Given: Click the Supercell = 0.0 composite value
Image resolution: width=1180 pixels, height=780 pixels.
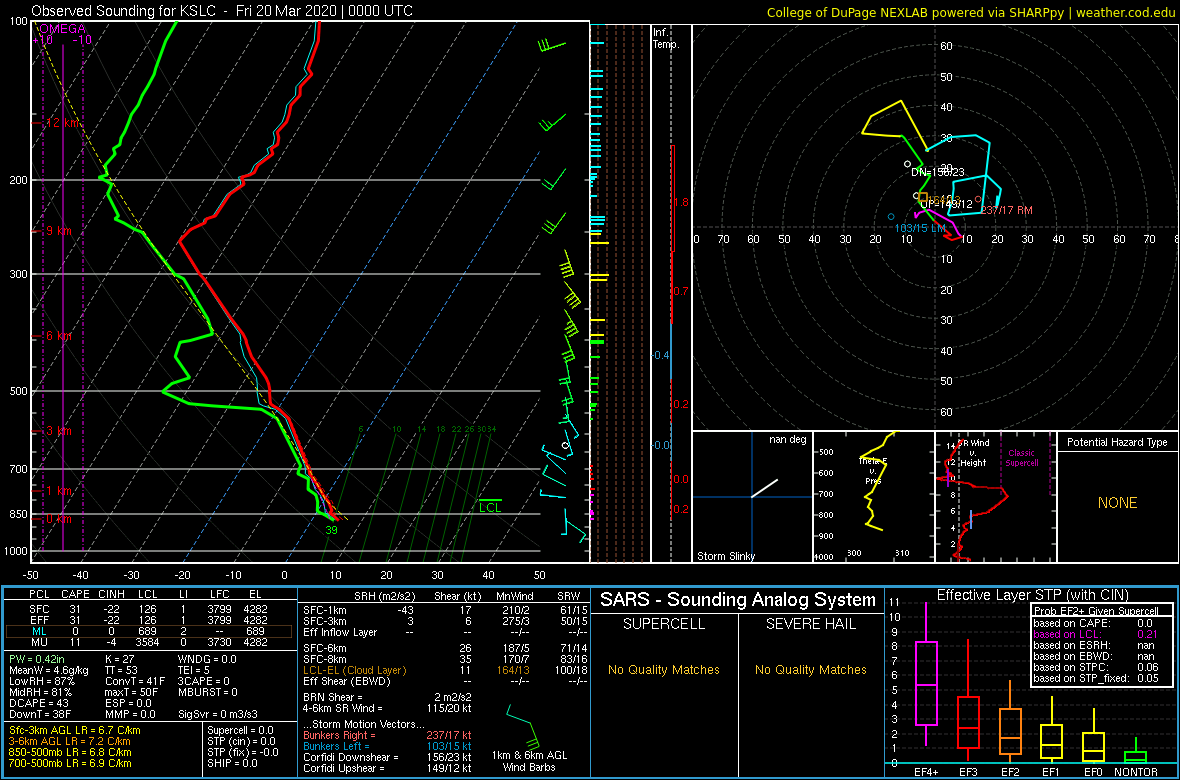Looking at the screenshot, I should pos(241,730).
